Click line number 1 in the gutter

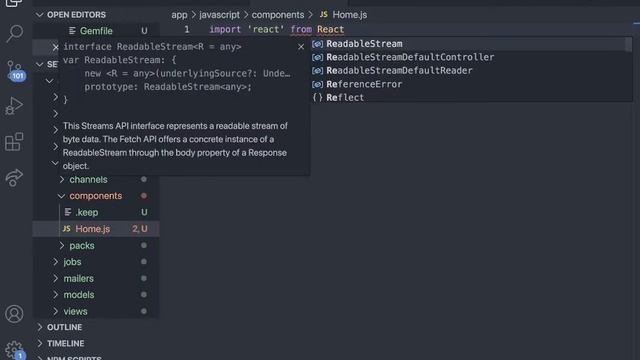(x=187, y=29)
